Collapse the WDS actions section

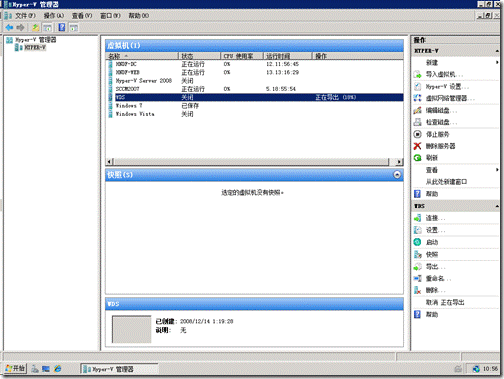(x=497, y=206)
